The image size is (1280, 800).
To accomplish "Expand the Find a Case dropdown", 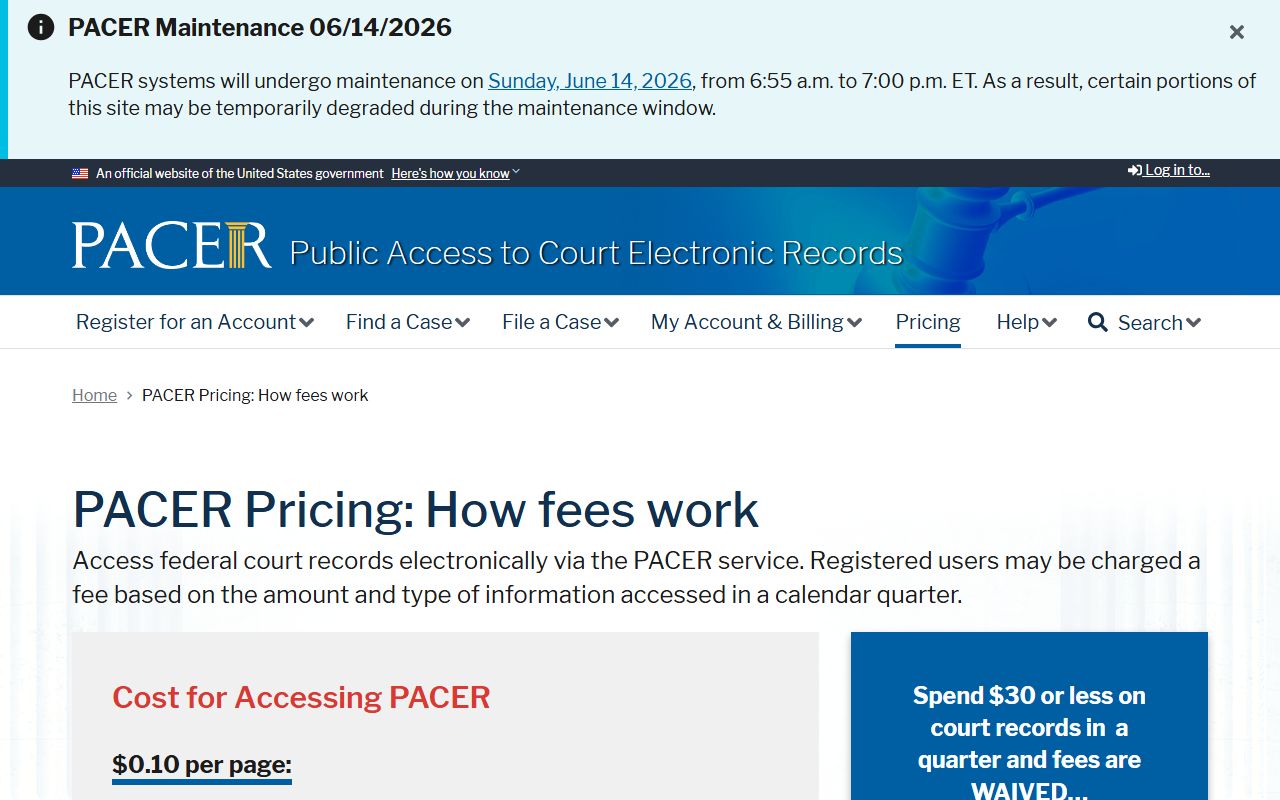I will 408,322.
